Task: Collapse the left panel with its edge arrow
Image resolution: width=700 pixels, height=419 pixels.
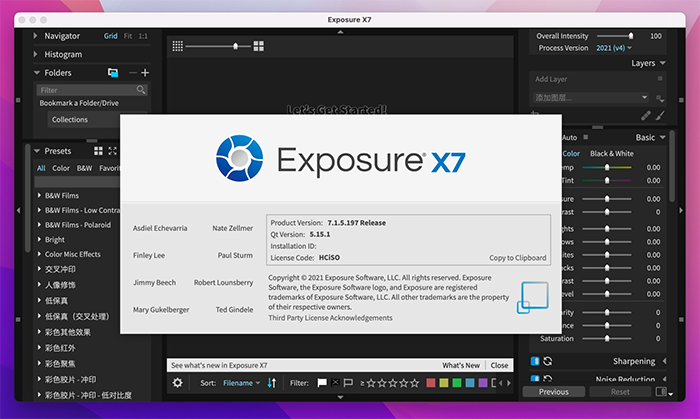Action: tap(18, 210)
